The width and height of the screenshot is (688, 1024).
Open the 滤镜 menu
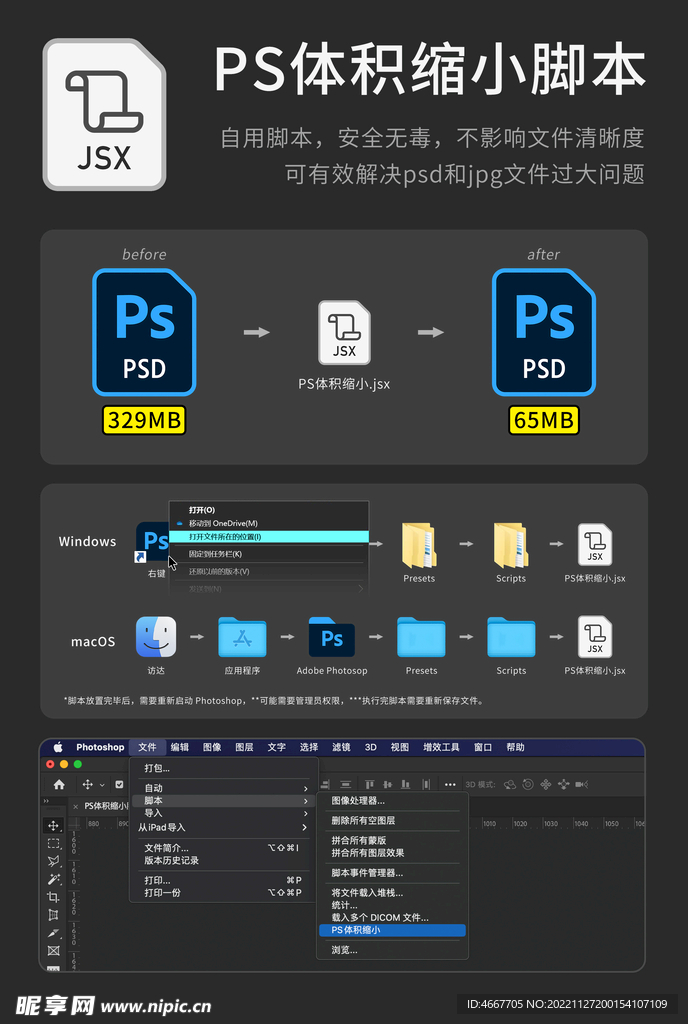341,747
